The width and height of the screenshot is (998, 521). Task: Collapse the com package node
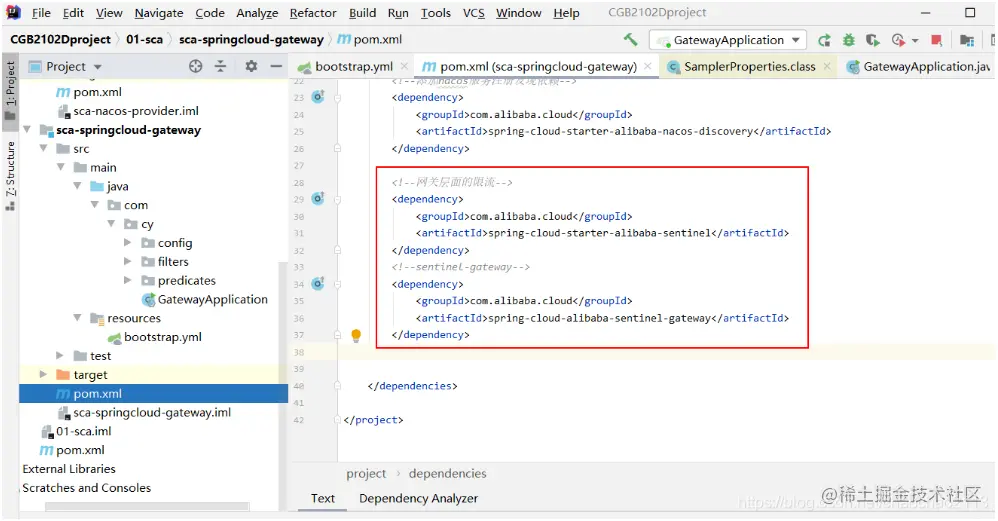click(x=94, y=205)
